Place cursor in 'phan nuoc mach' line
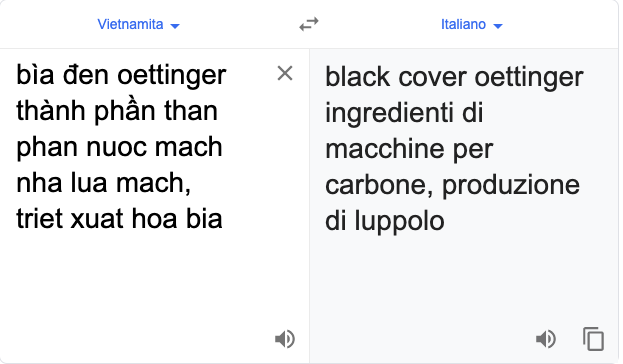623x364 pixels. pyautogui.click(x=119, y=147)
